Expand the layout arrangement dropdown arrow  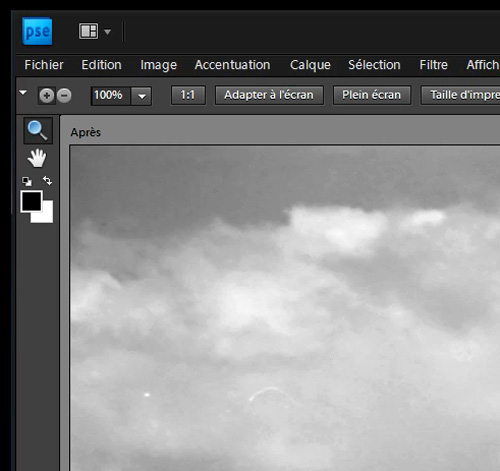tap(107, 32)
